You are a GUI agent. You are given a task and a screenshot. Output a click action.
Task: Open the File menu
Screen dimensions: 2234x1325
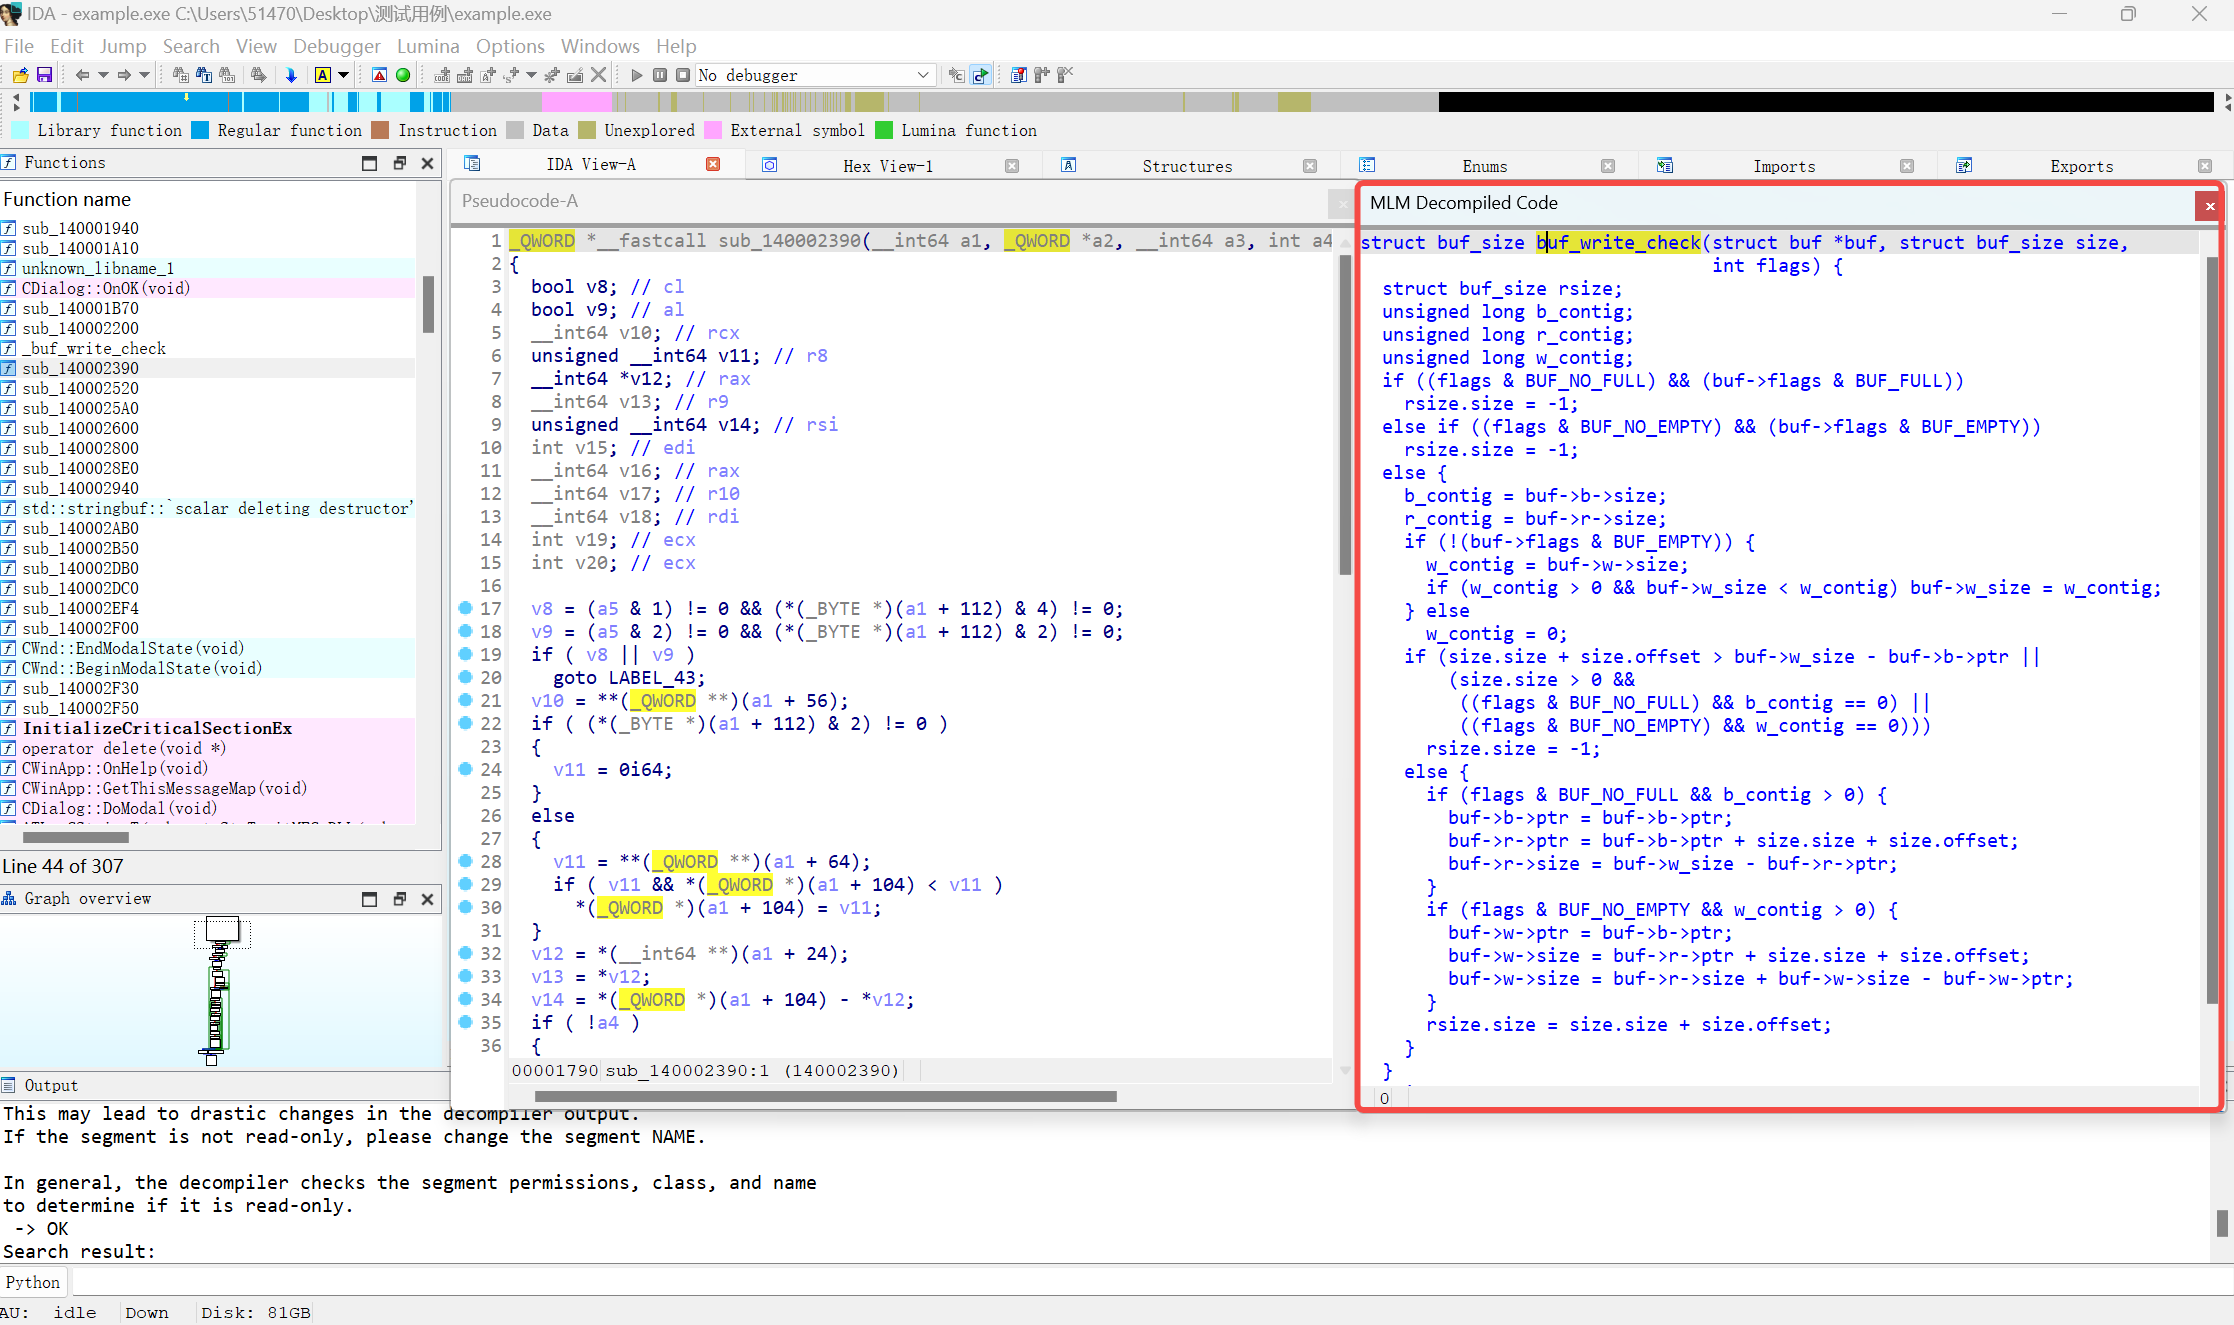[19, 46]
